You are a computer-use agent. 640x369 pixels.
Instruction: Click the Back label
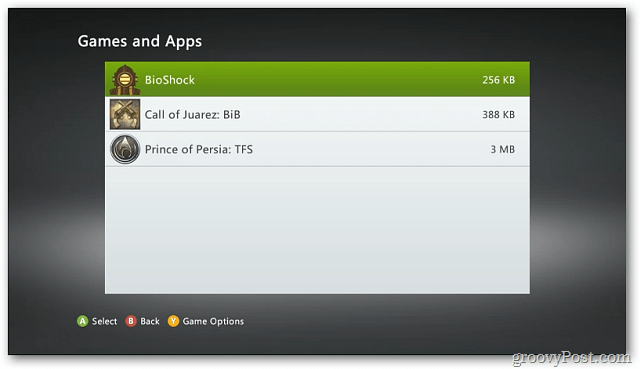150,321
